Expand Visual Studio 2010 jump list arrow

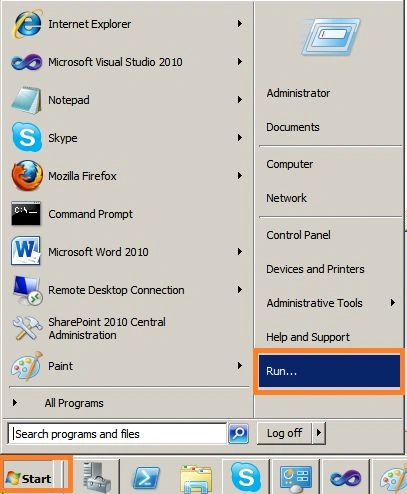[240, 62]
